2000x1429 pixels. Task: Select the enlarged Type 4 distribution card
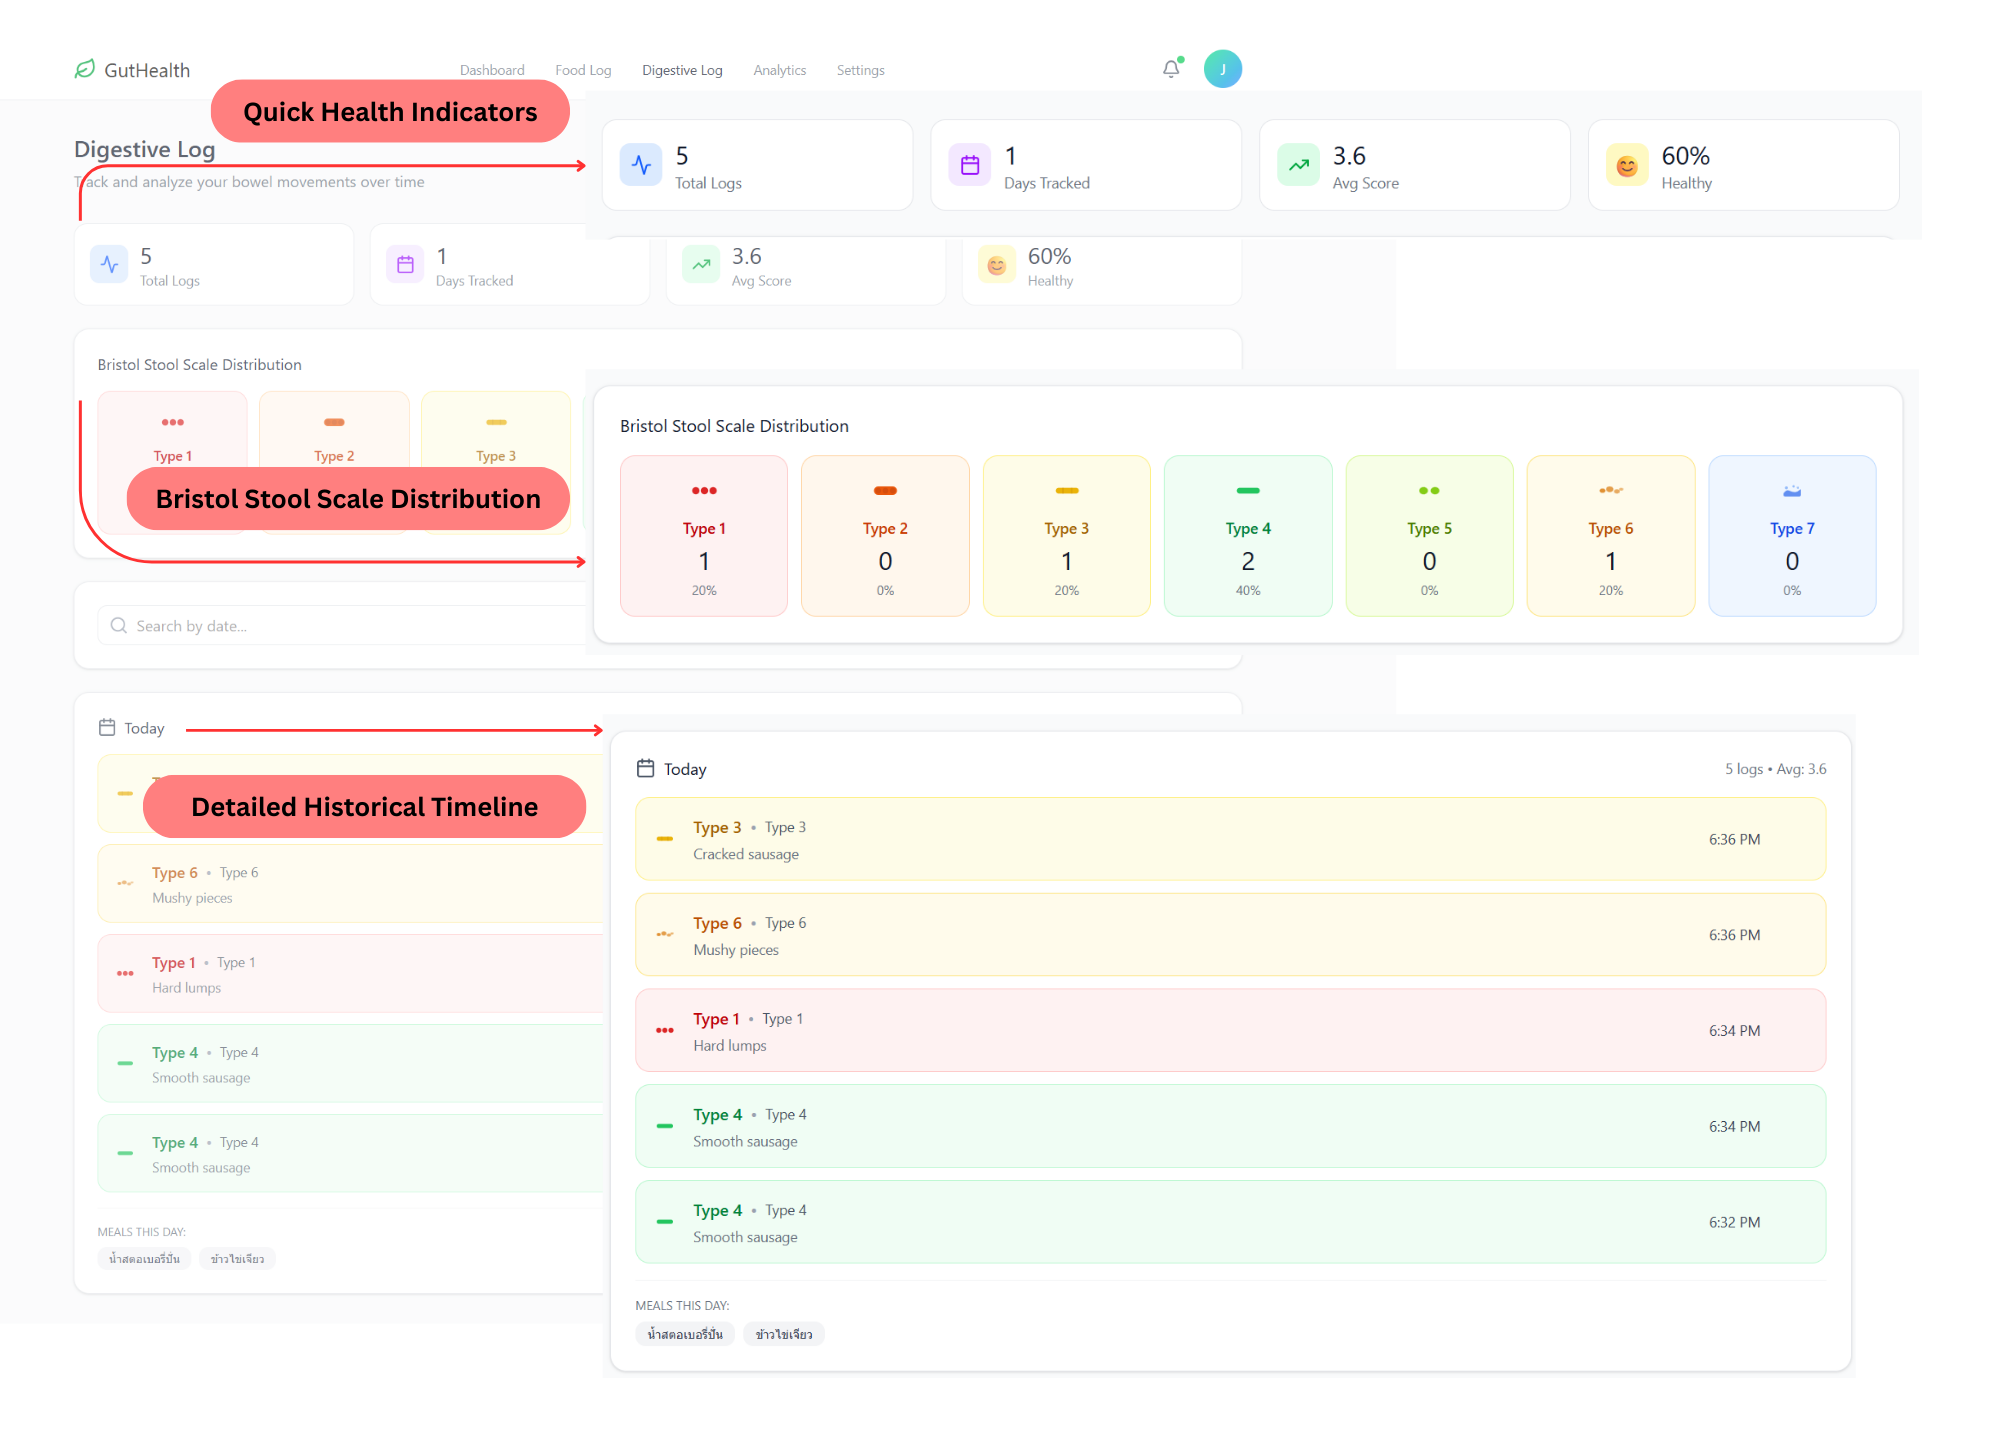click(1247, 536)
